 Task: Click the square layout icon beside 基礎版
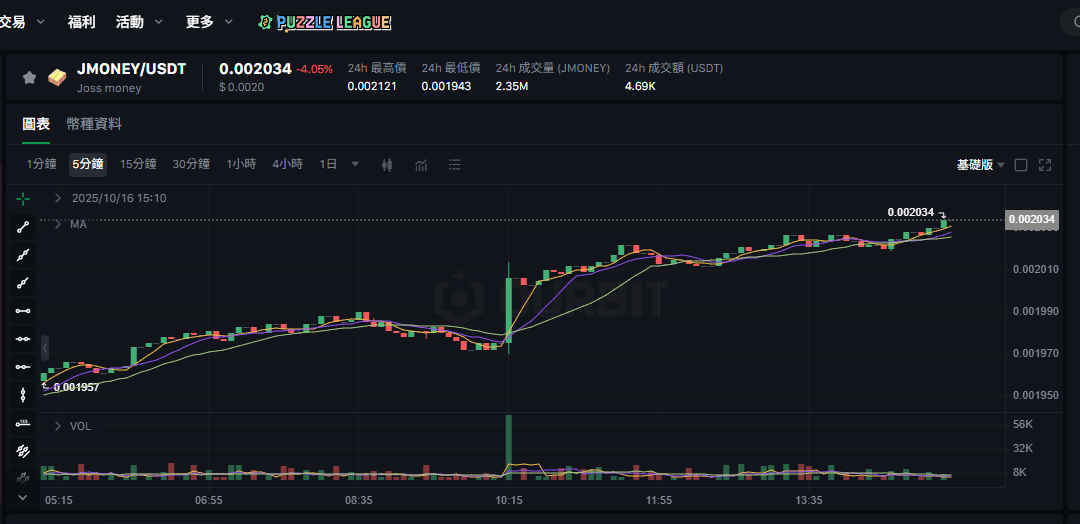[x=1021, y=165]
